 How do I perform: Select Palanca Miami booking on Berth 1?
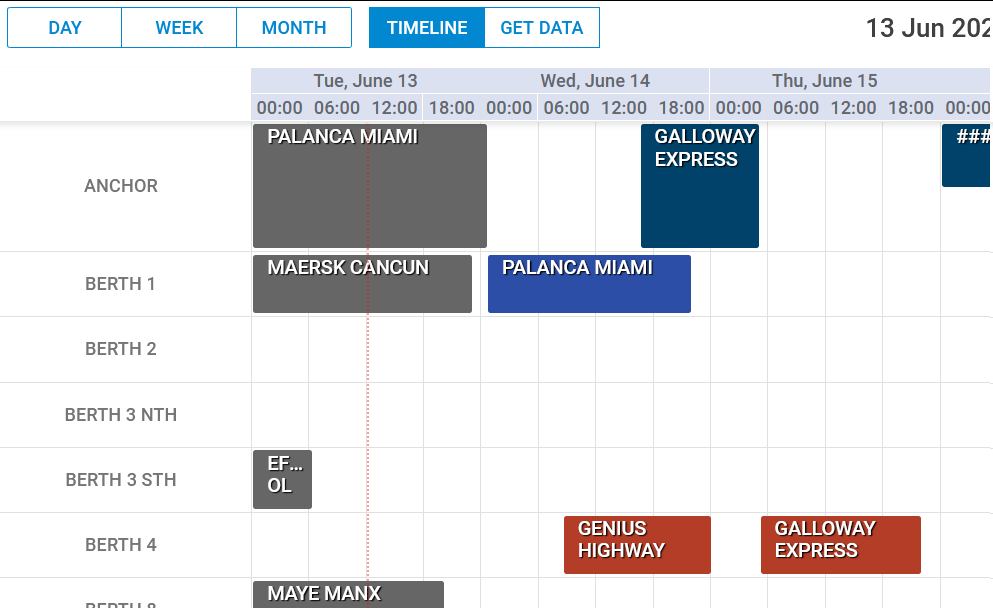tap(589, 284)
